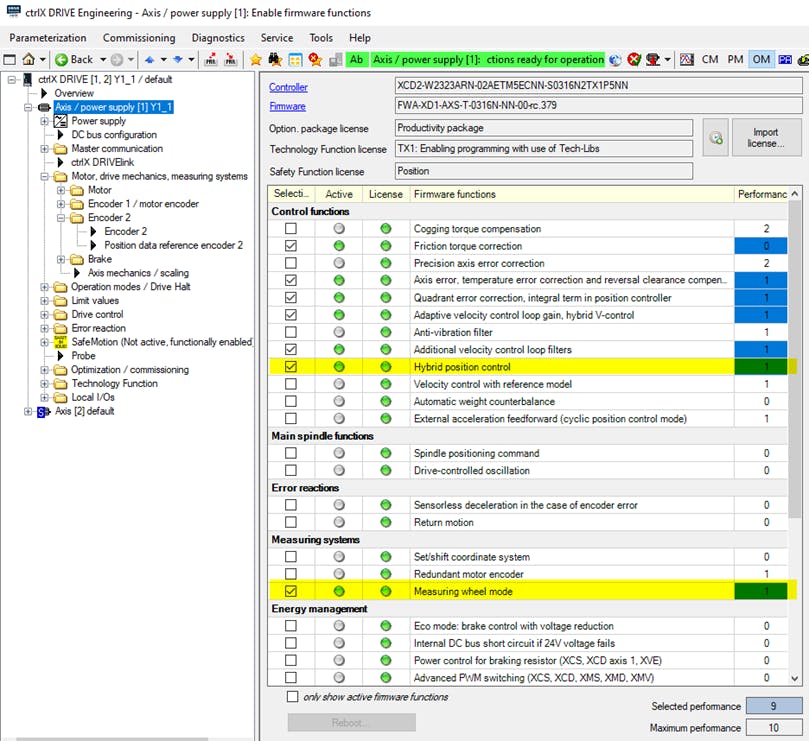Open the calendar-style window list icon
Image resolution: width=809 pixels, height=741 pixels.
pos(295,60)
